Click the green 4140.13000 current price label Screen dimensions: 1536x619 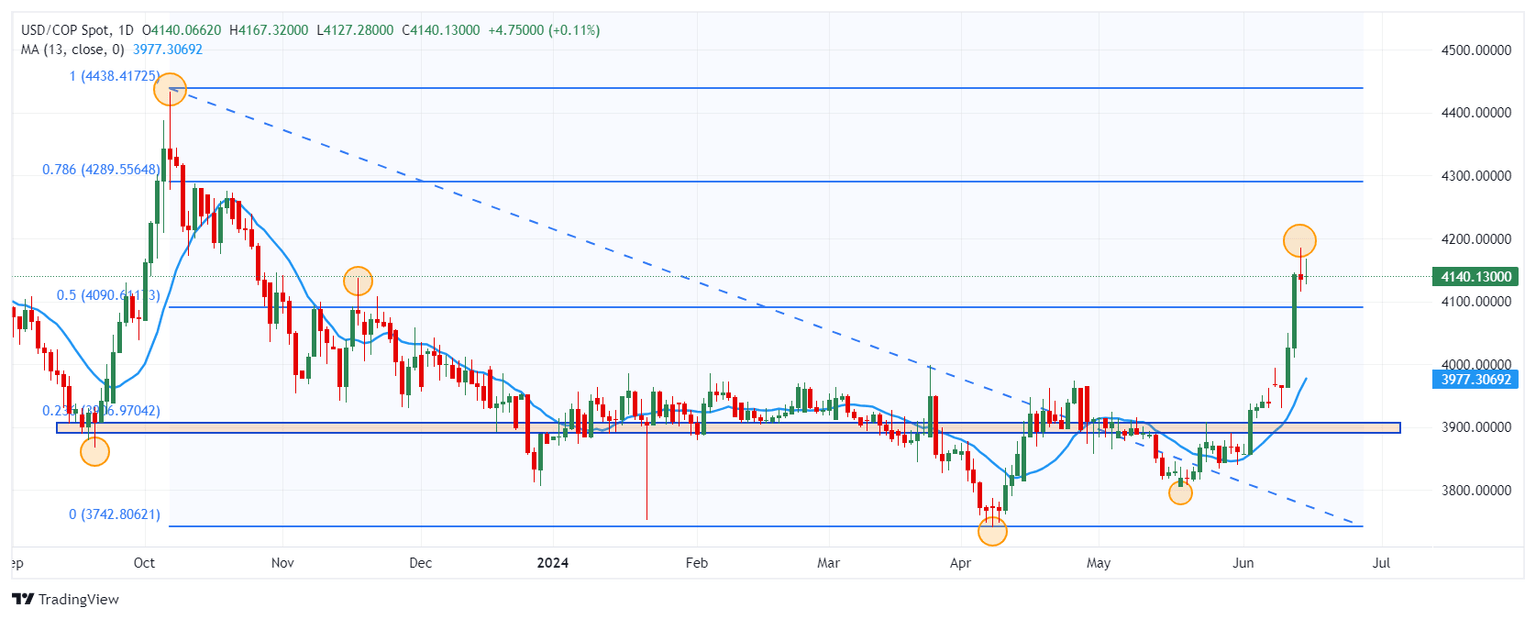pyautogui.click(x=1474, y=276)
